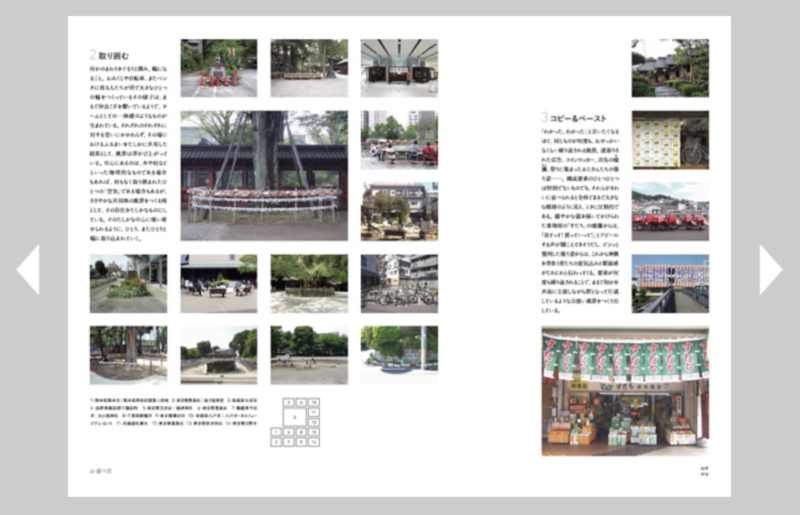This screenshot has height=515, width=800.
Task: Click the '取り囲む' section heading
Action: point(109,56)
